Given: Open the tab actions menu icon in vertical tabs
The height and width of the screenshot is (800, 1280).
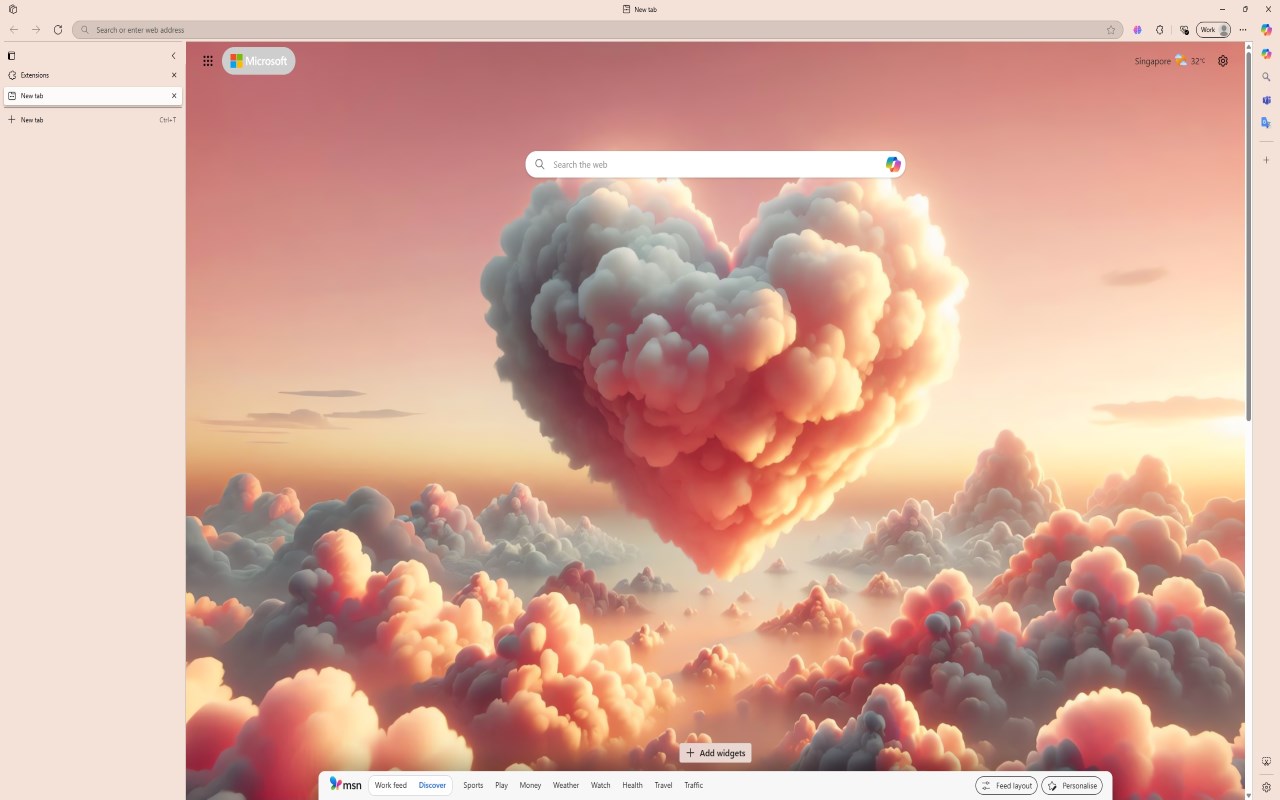Looking at the screenshot, I should [x=12, y=56].
